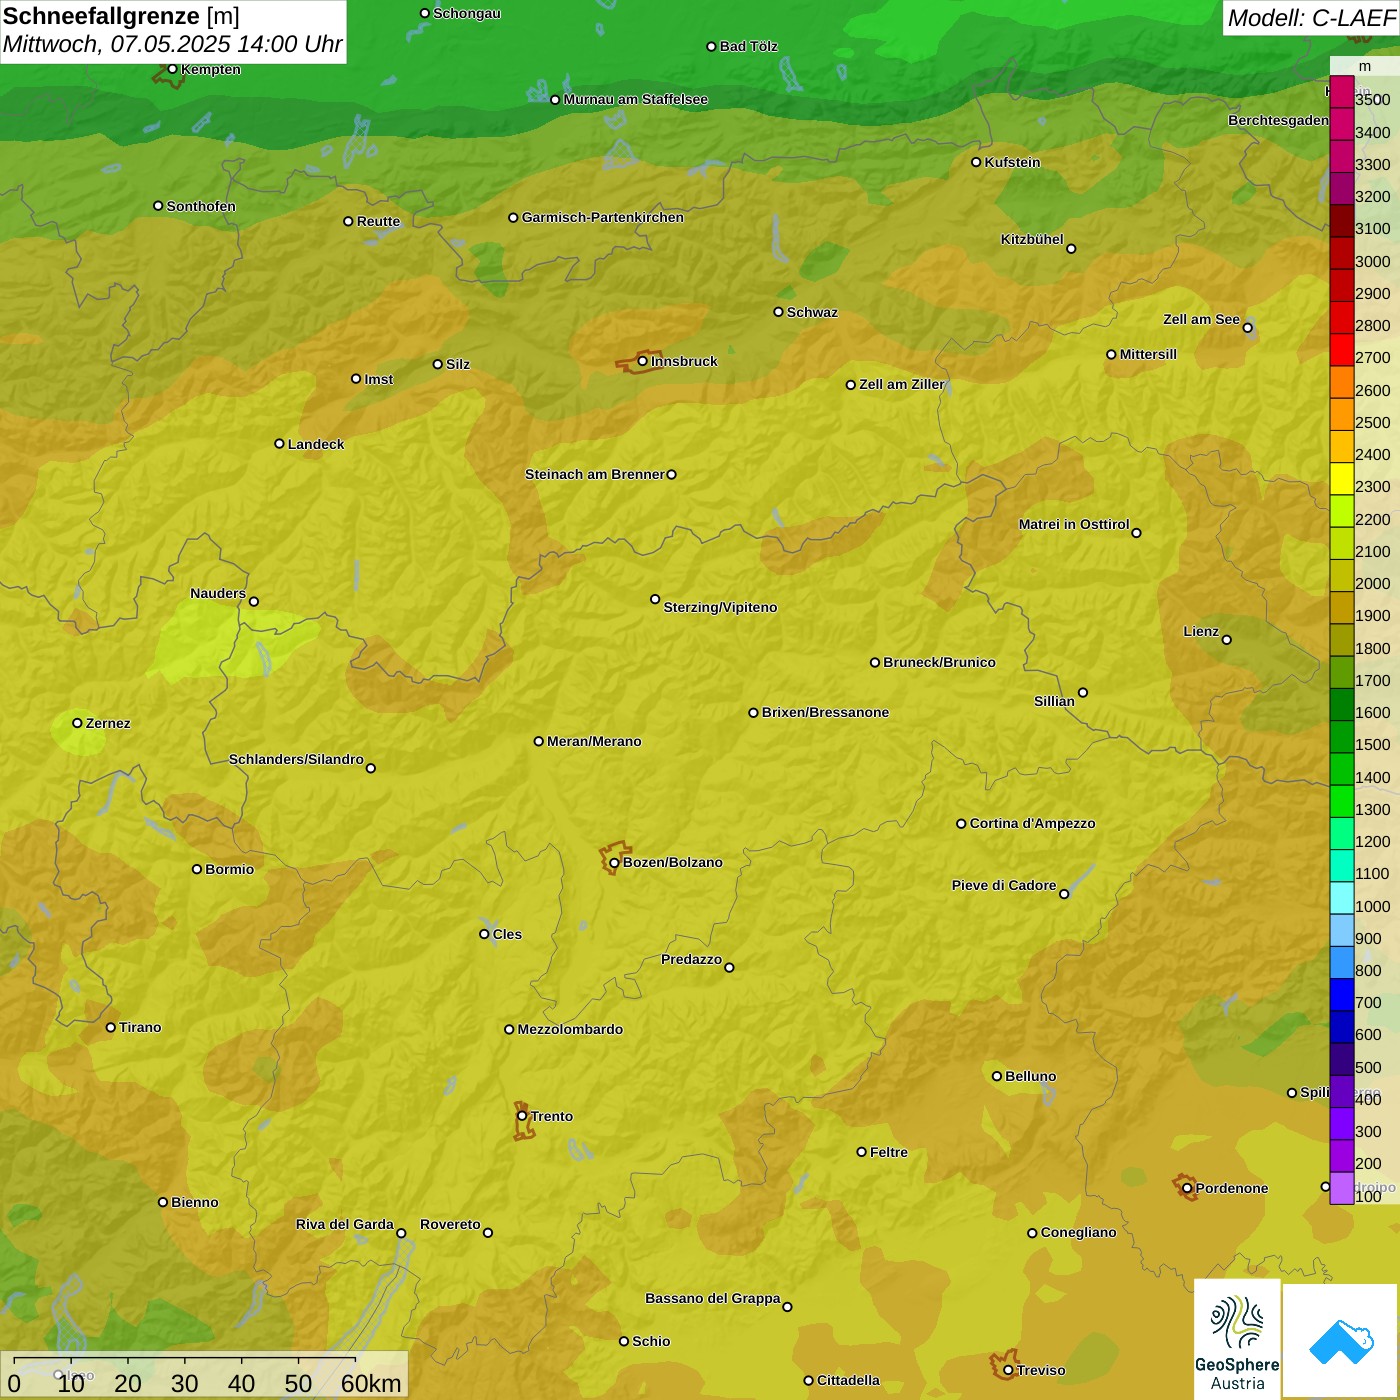Select the pure blue 700 legend swatch
1400x1400 pixels.
1341,995
